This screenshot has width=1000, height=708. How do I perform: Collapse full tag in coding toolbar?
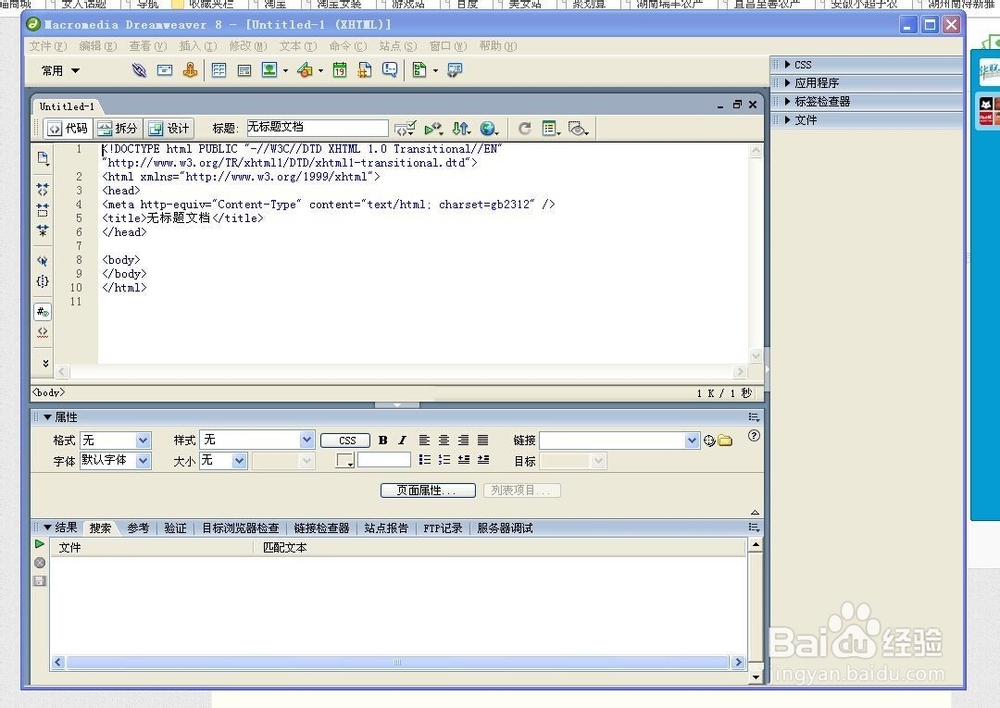(x=43, y=189)
